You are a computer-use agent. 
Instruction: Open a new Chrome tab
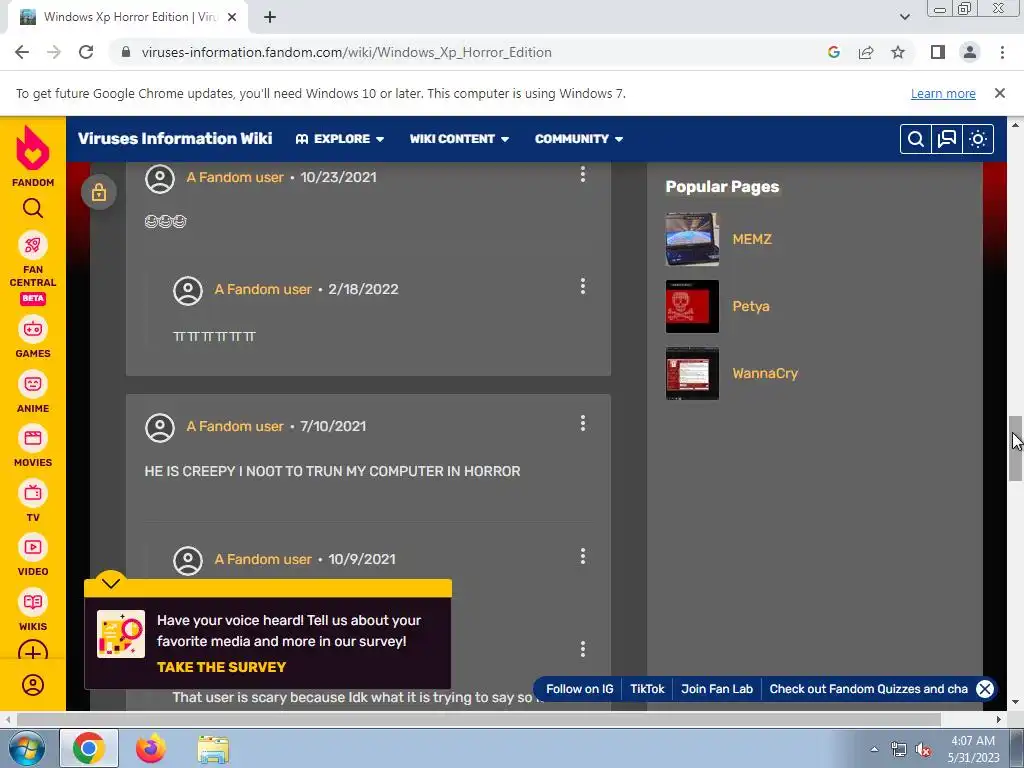click(x=270, y=17)
